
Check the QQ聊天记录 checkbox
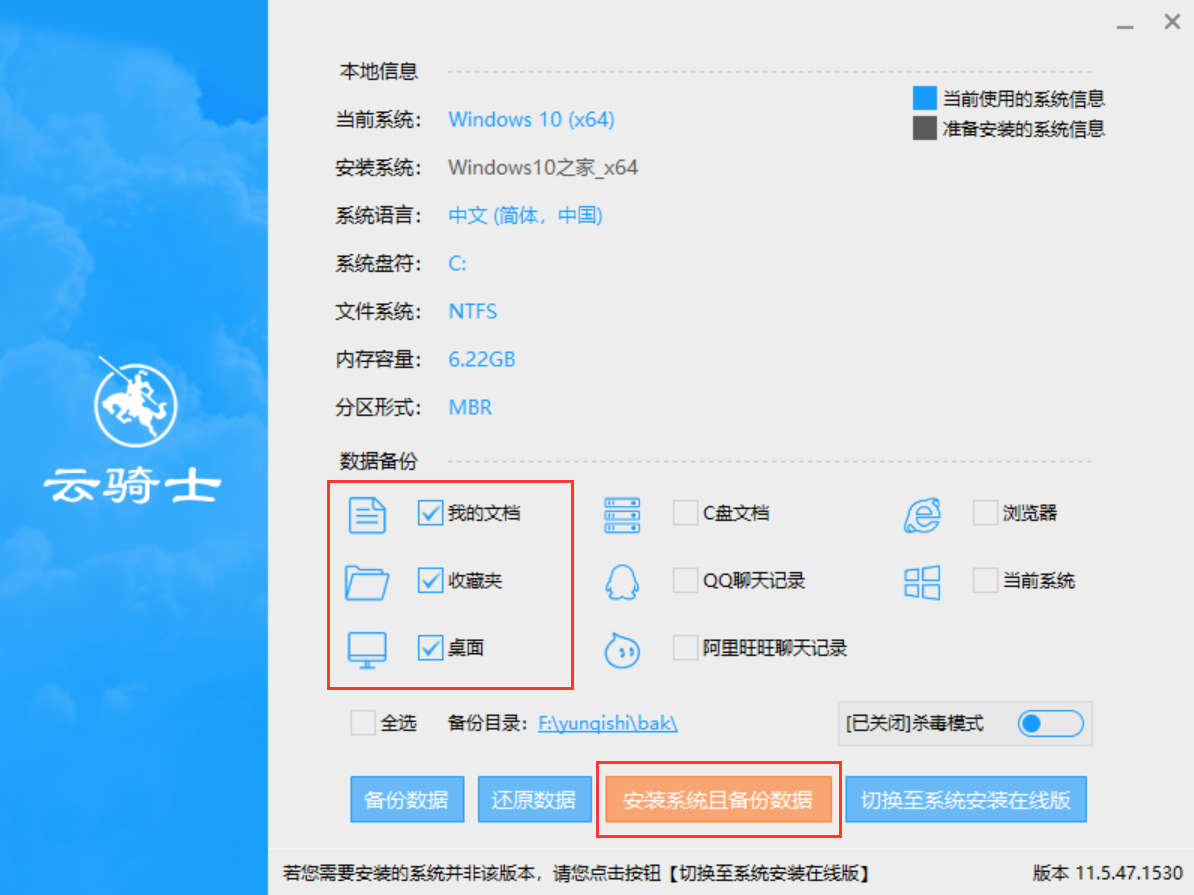(685, 580)
